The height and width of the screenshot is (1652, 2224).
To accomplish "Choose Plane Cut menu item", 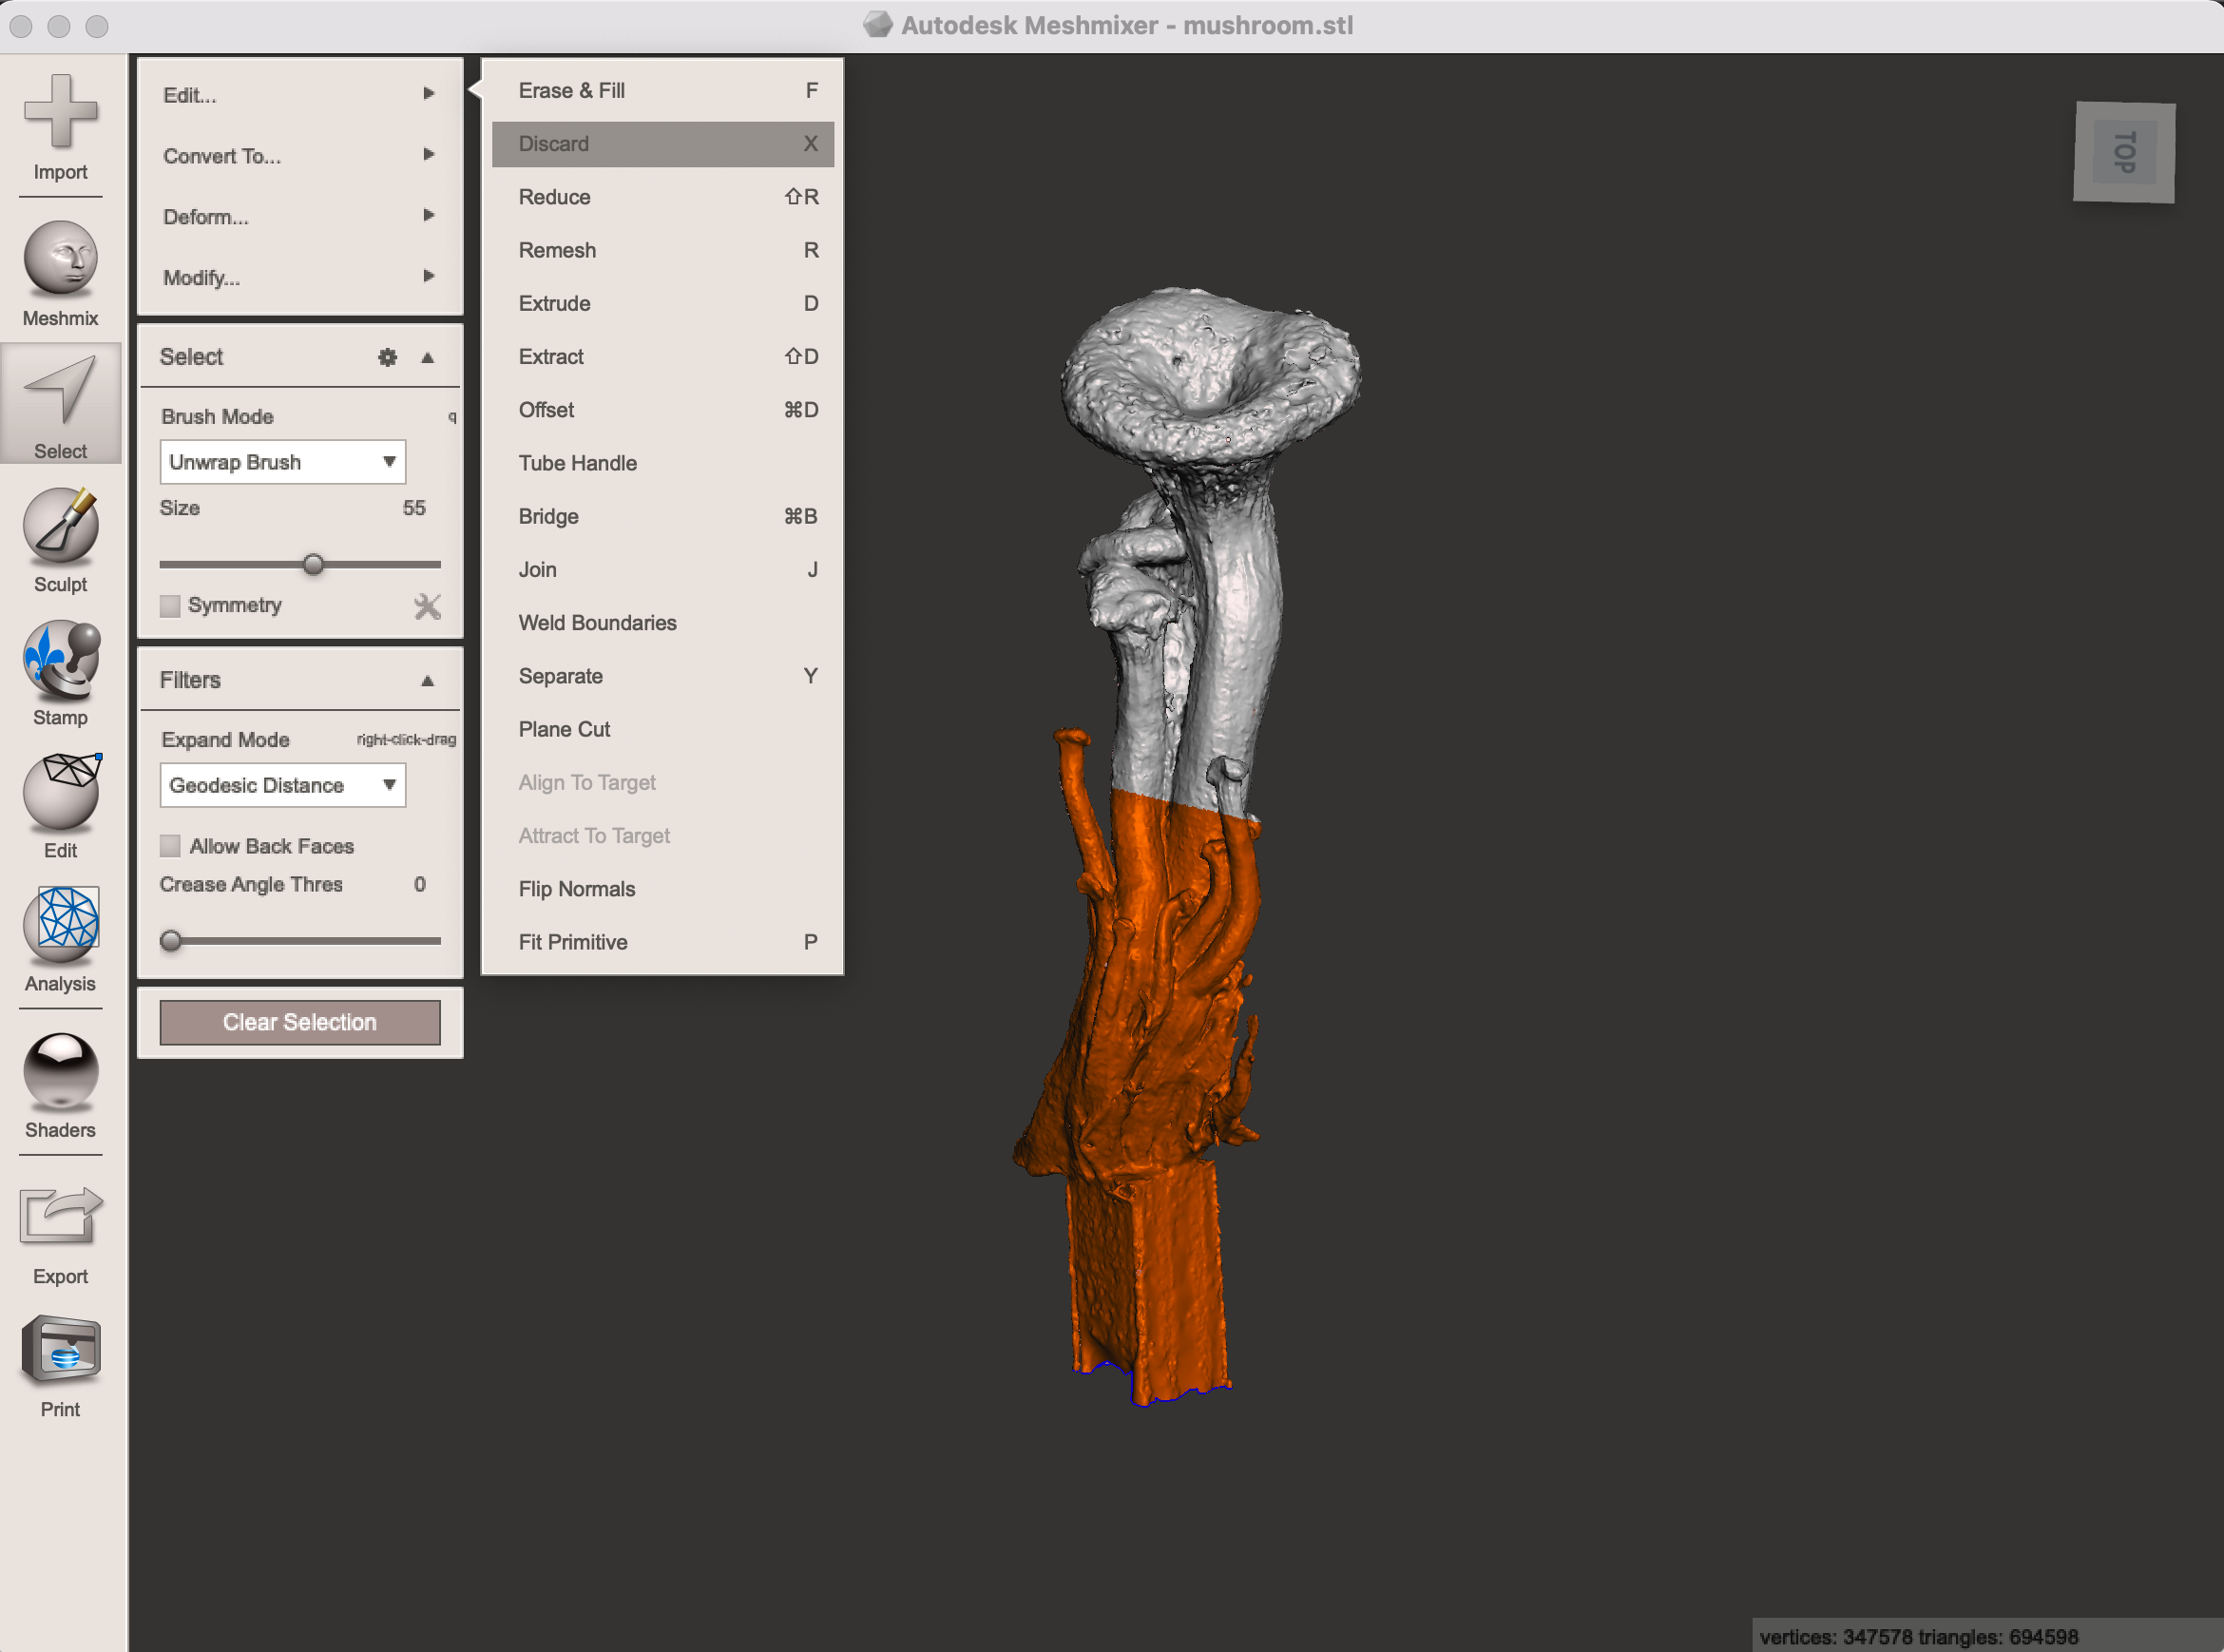I will (662, 729).
